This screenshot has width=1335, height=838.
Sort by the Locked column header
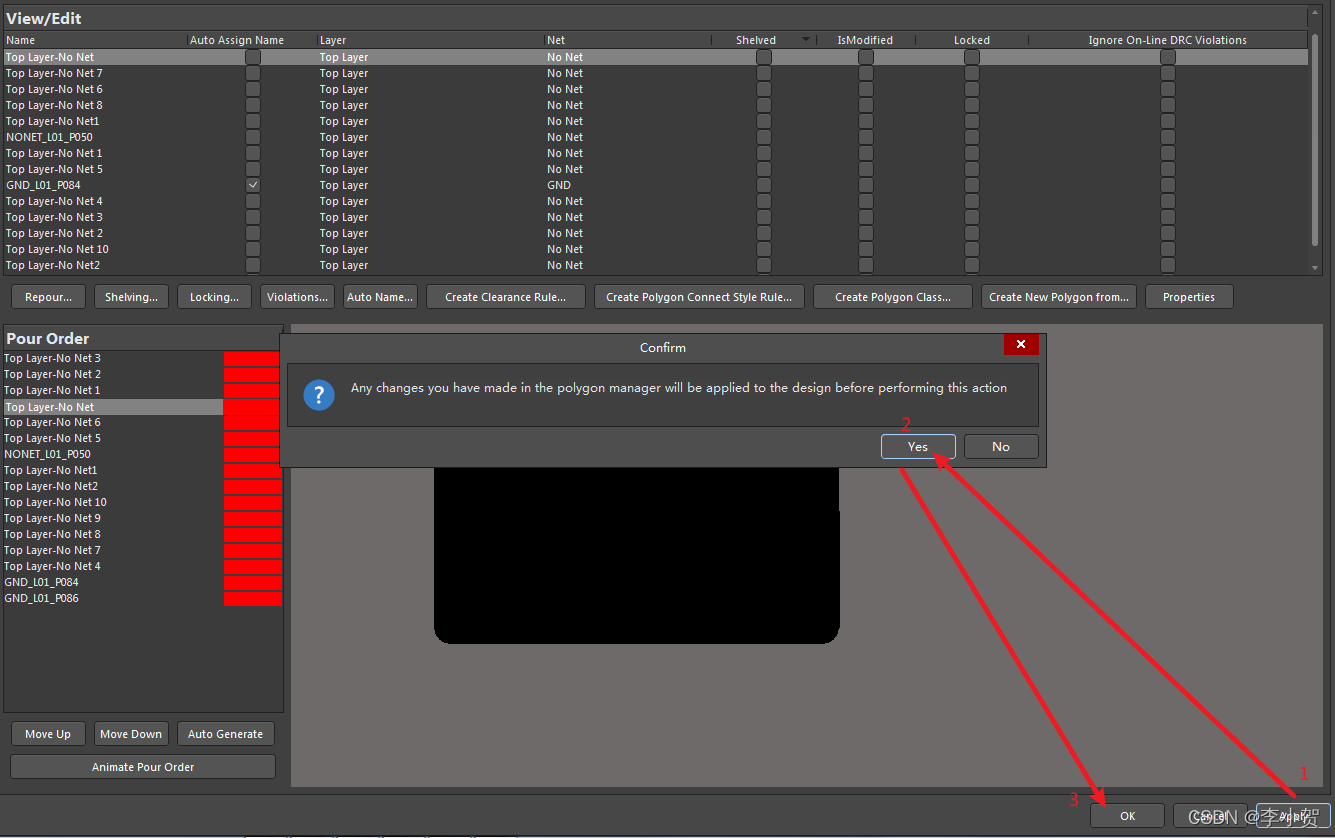click(972, 40)
